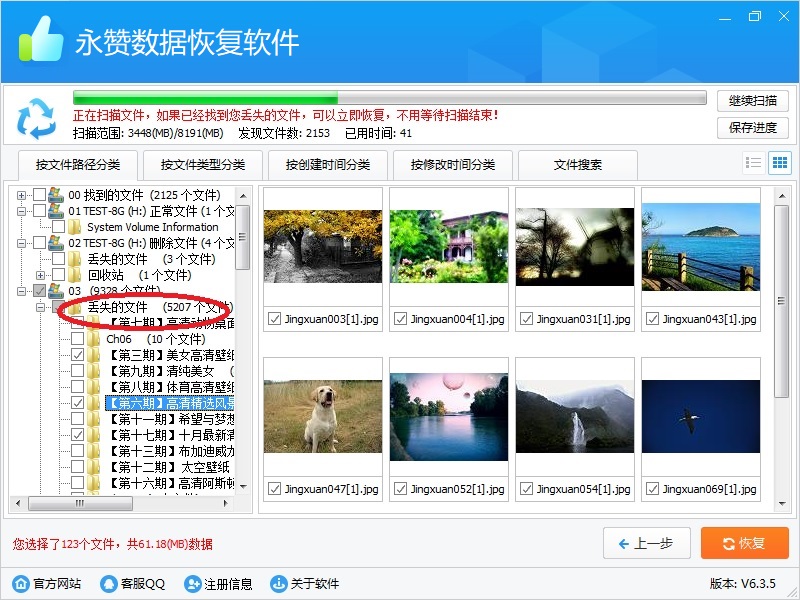
Task: Switch to thumbnail grid view icon
Action: pos(779,163)
